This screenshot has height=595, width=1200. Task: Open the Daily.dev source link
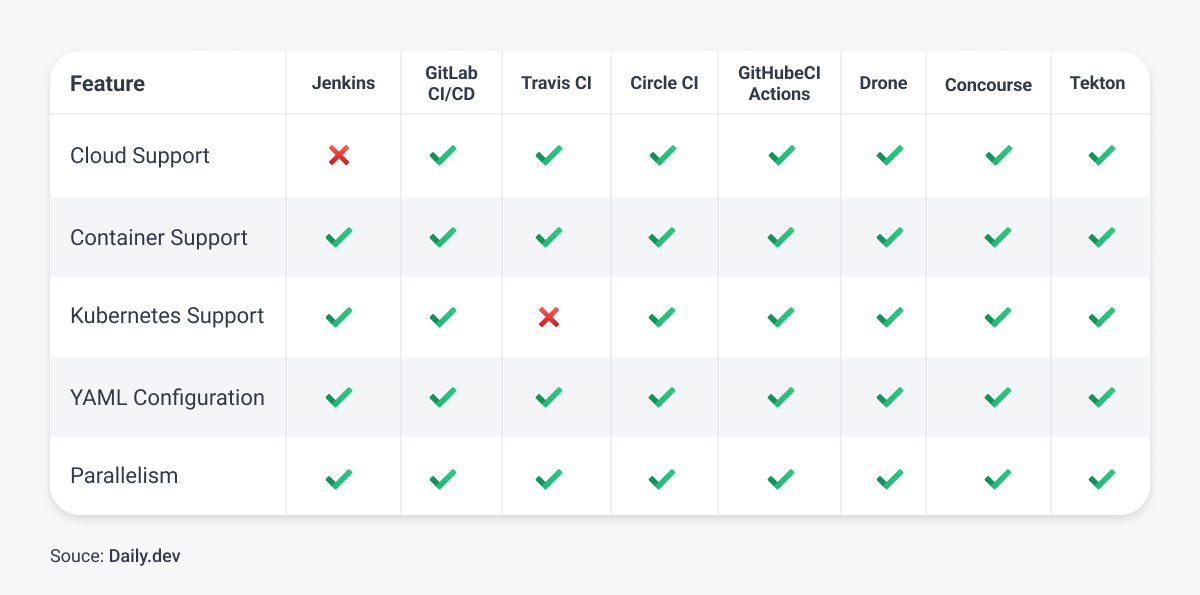[145, 555]
